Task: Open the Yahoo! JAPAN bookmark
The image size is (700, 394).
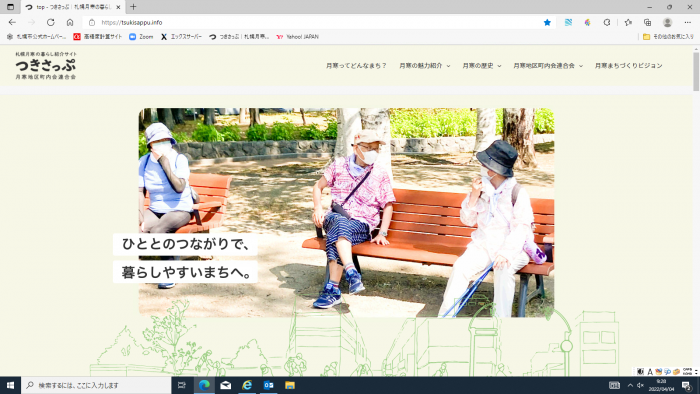Action: tap(297, 37)
